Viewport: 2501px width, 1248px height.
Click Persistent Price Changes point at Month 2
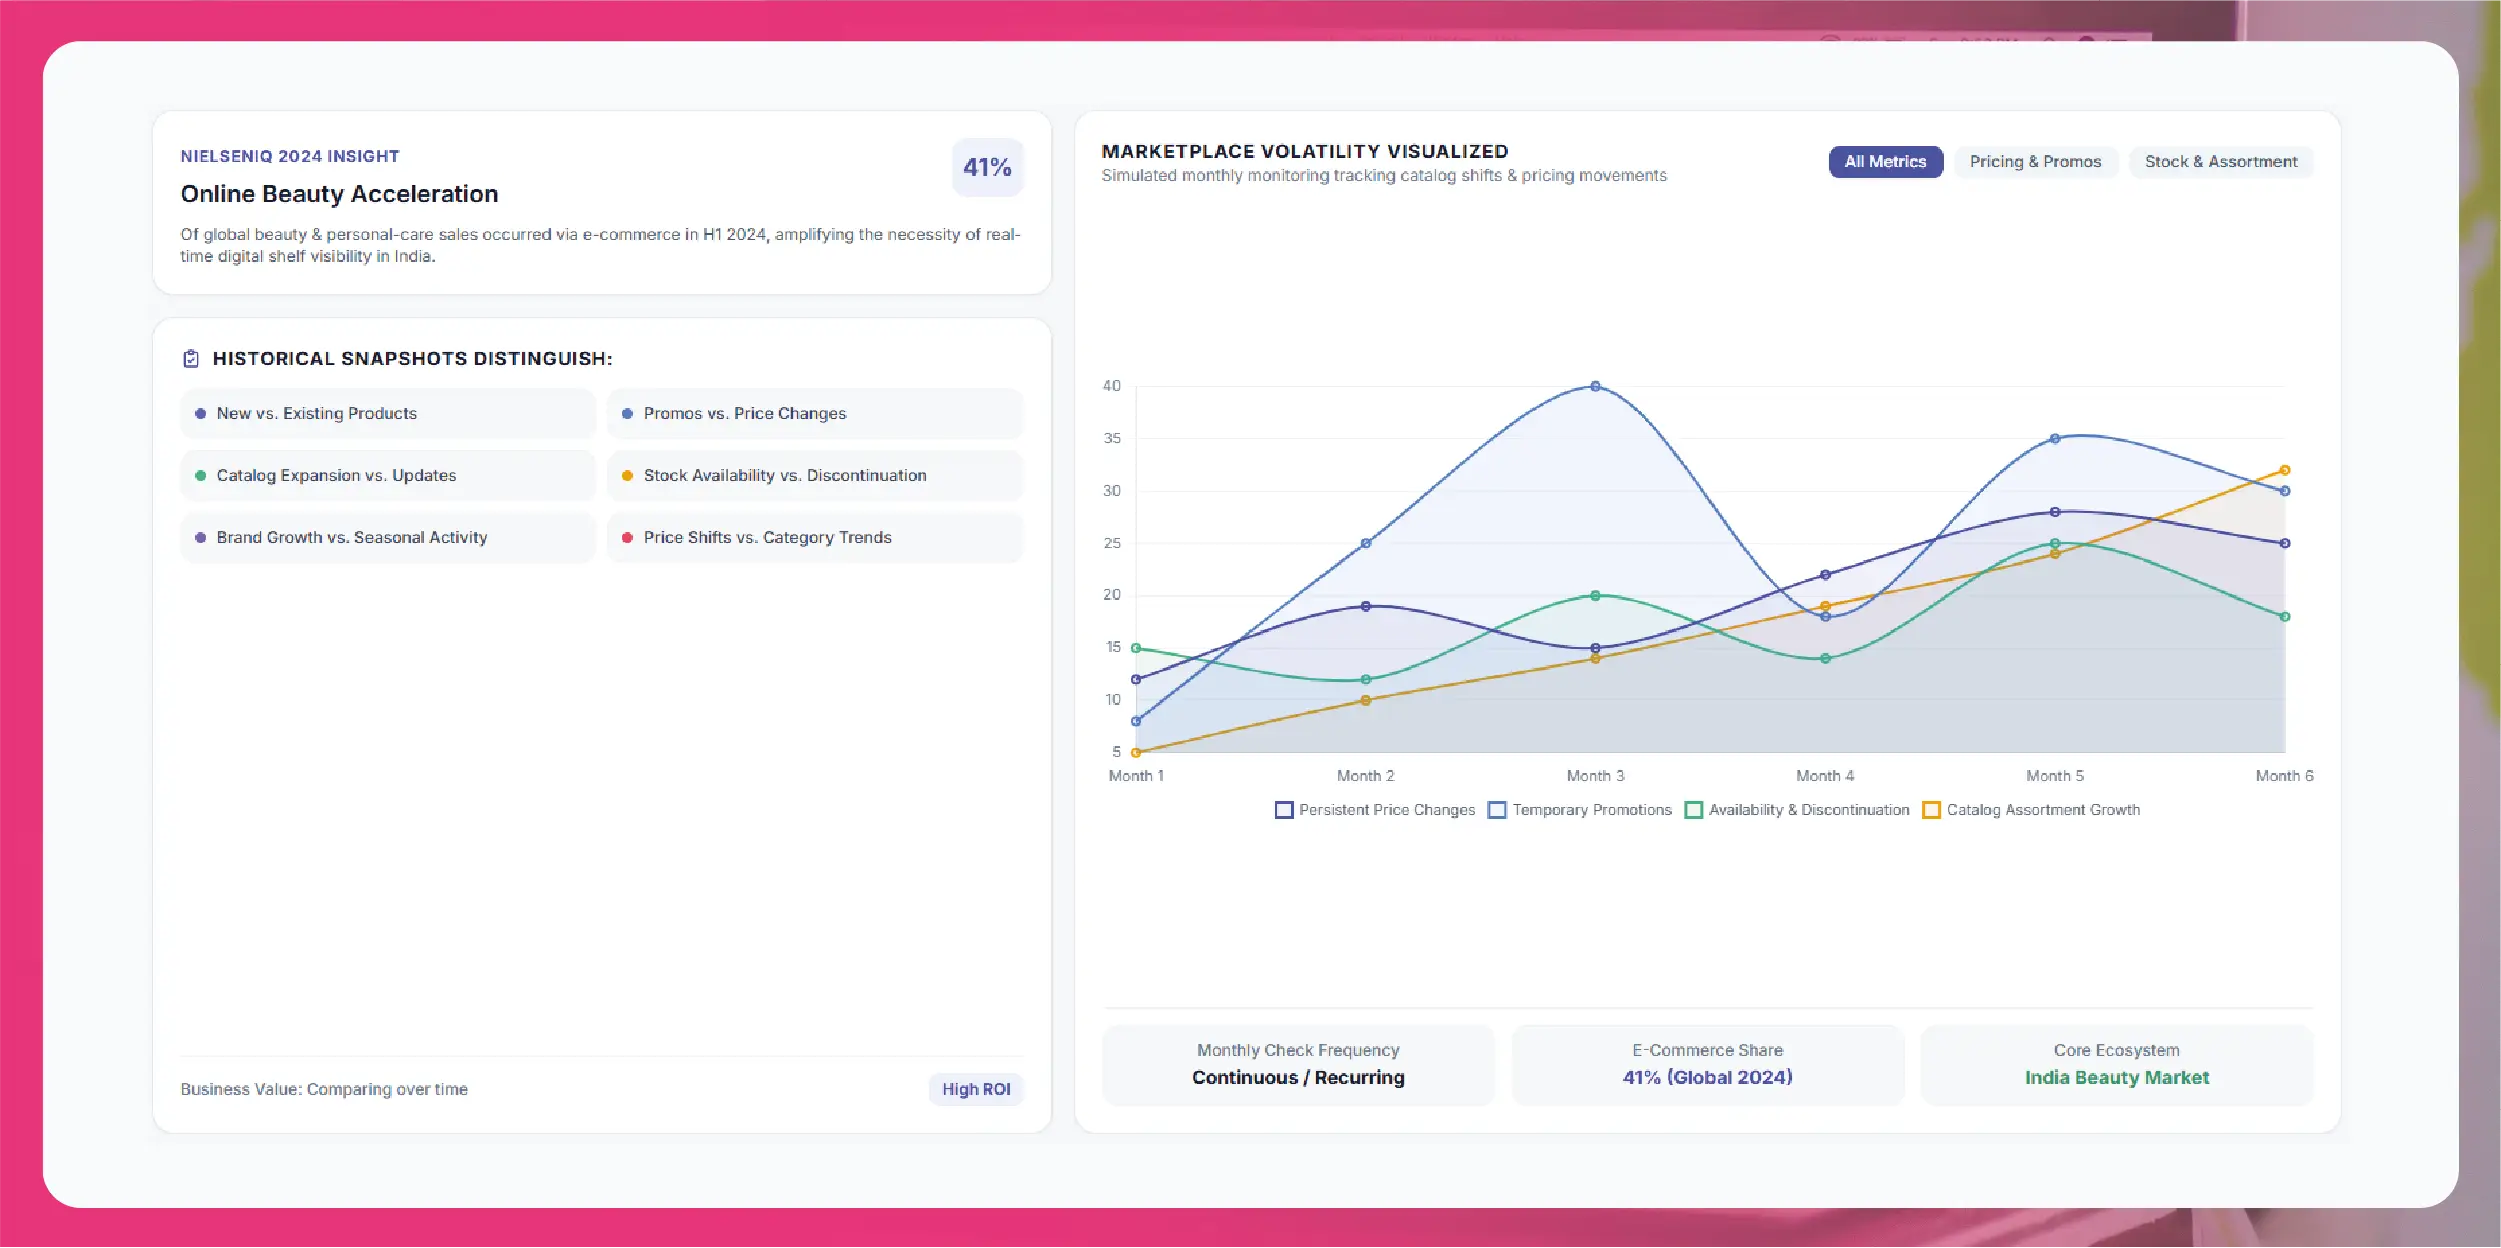tap(1366, 606)
